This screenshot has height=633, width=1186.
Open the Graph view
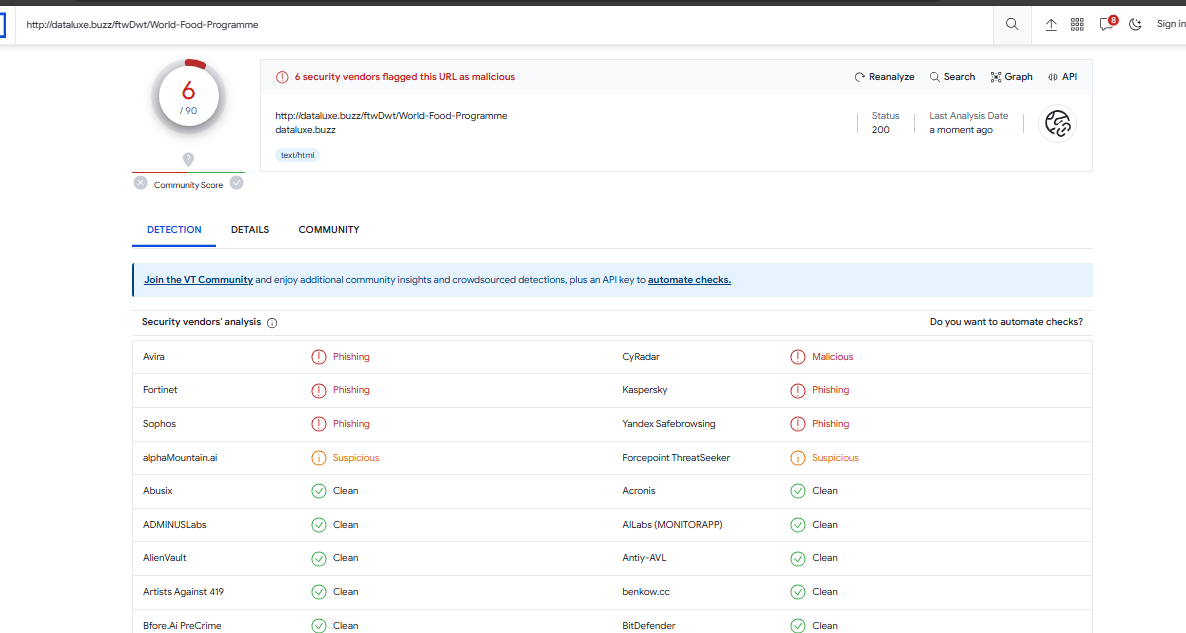1011,77
